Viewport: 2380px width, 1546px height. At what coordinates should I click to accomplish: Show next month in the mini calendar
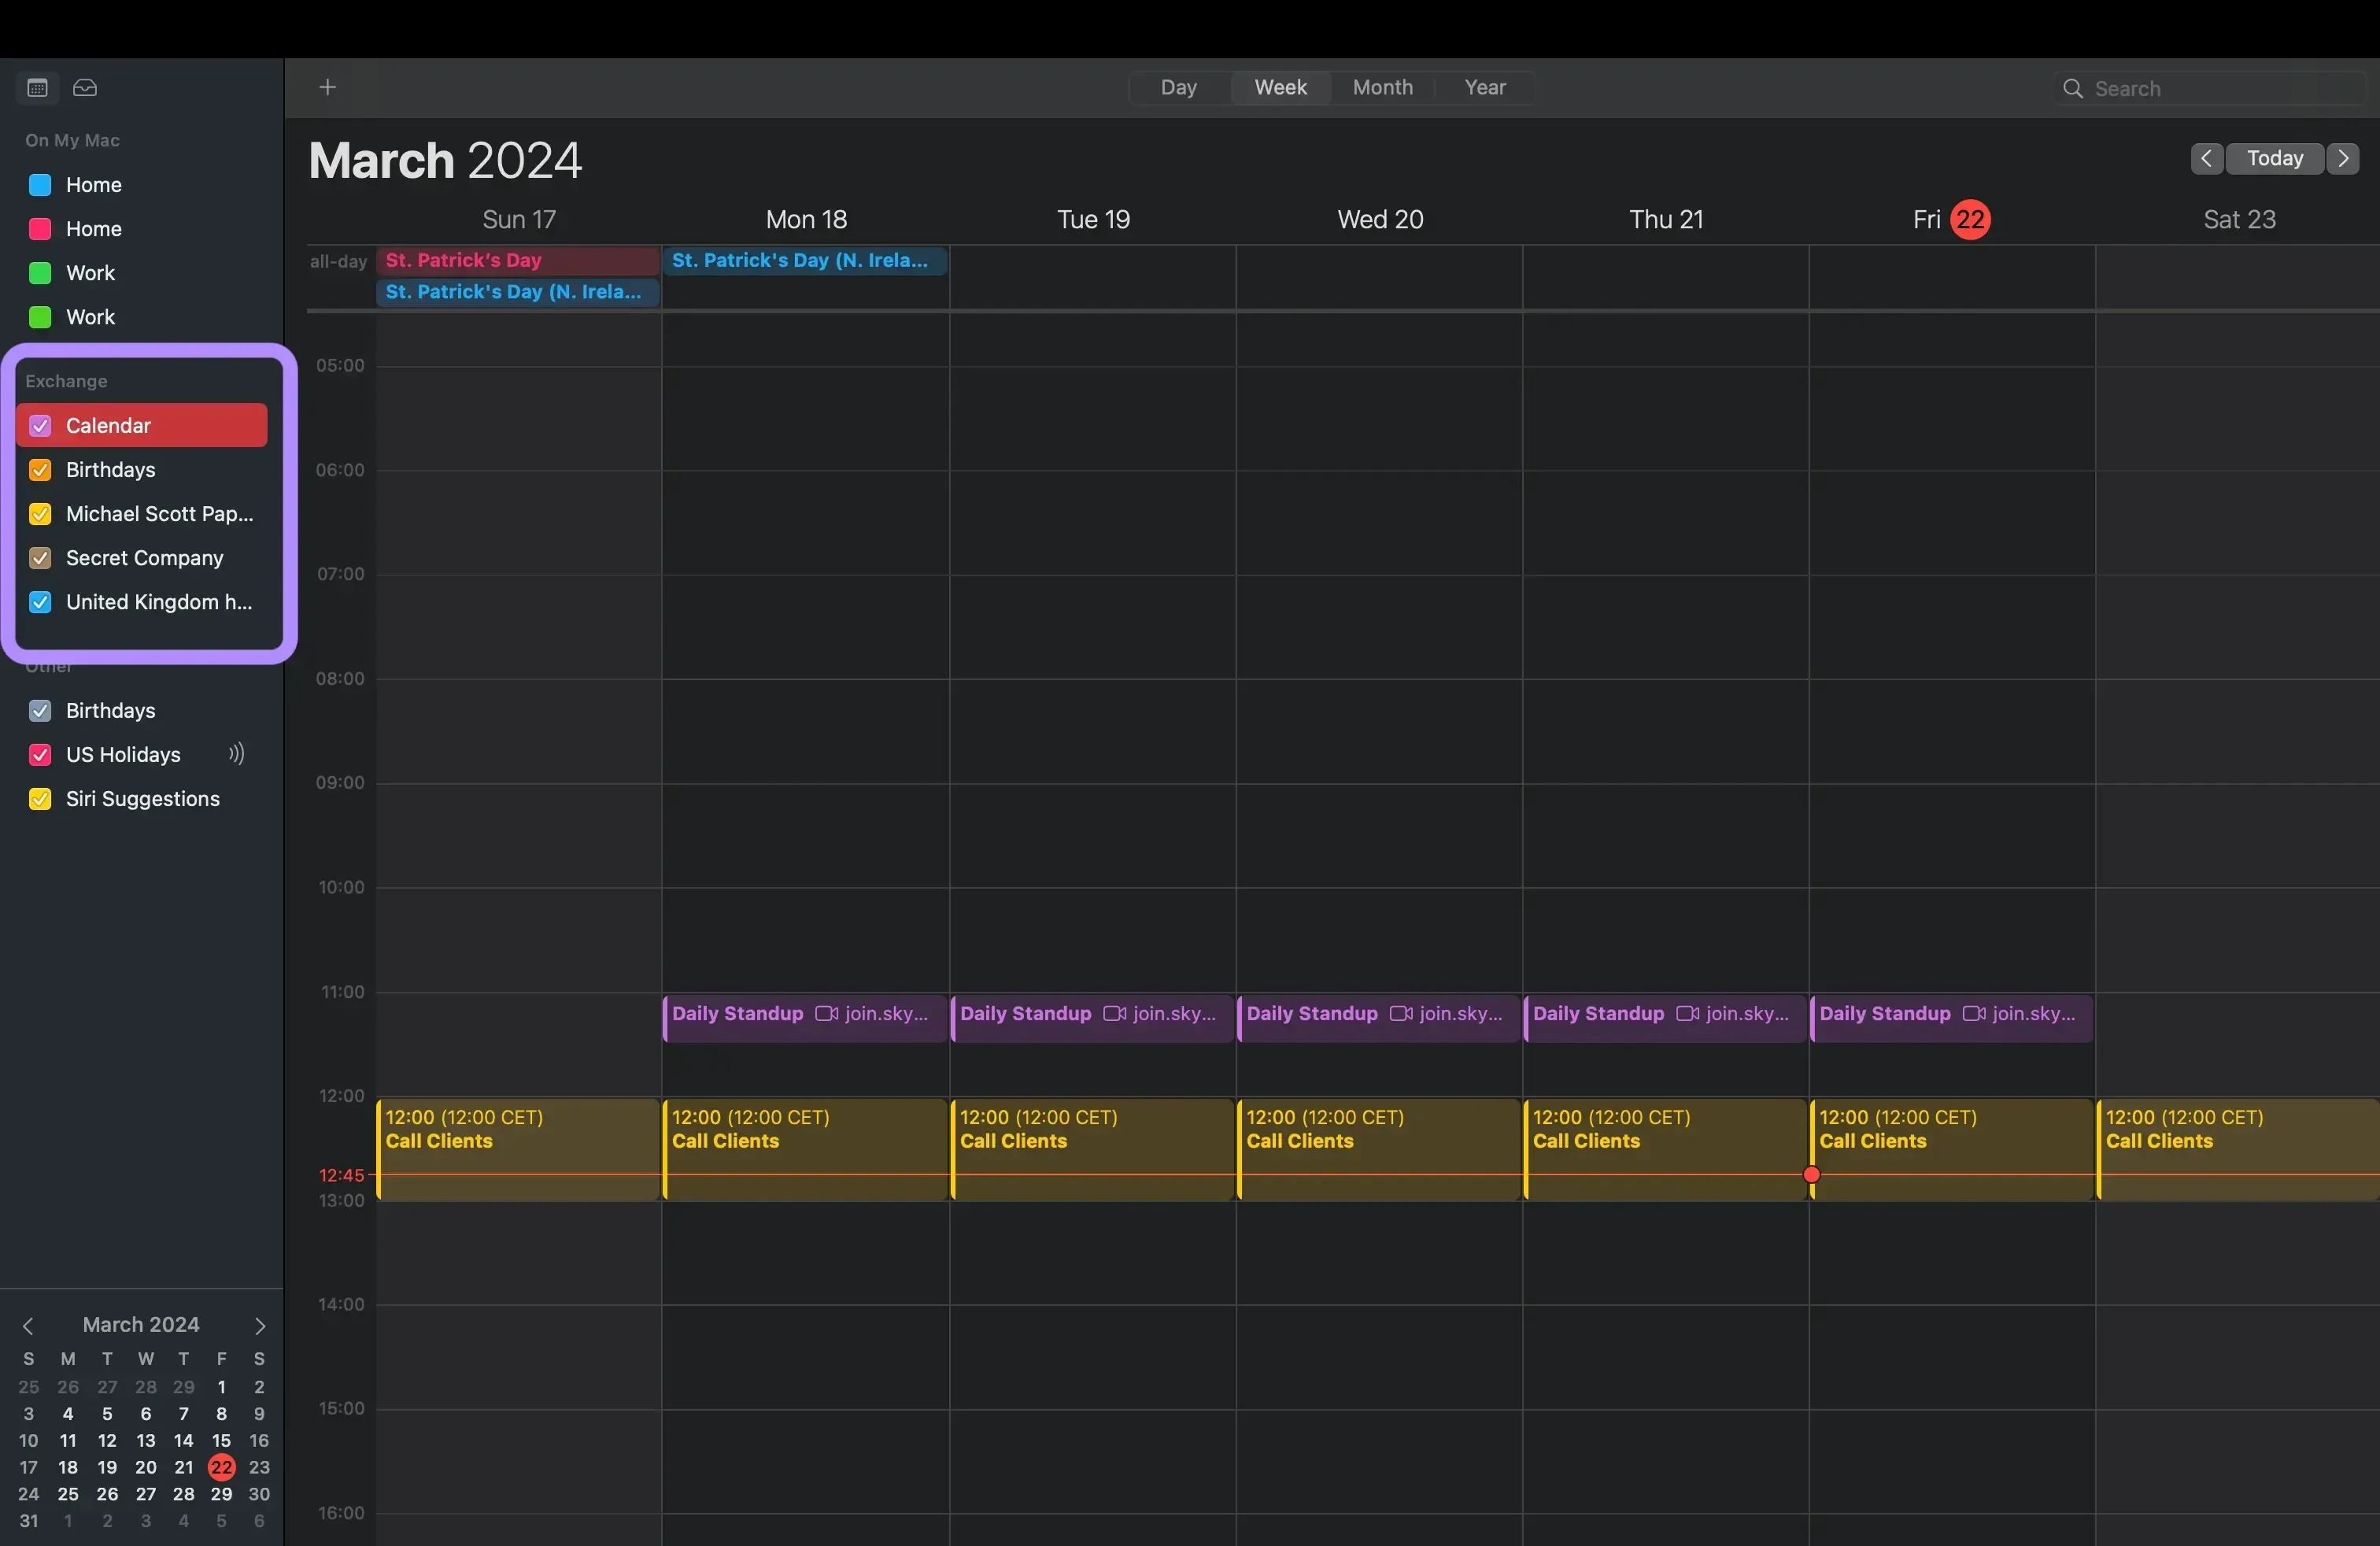point(260,1326)
